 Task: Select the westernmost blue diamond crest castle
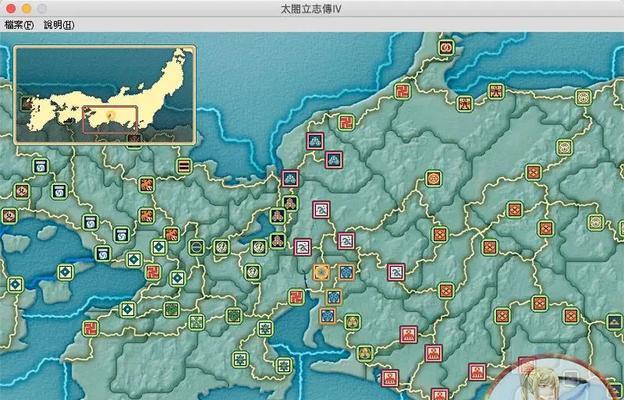pos(16,285)
